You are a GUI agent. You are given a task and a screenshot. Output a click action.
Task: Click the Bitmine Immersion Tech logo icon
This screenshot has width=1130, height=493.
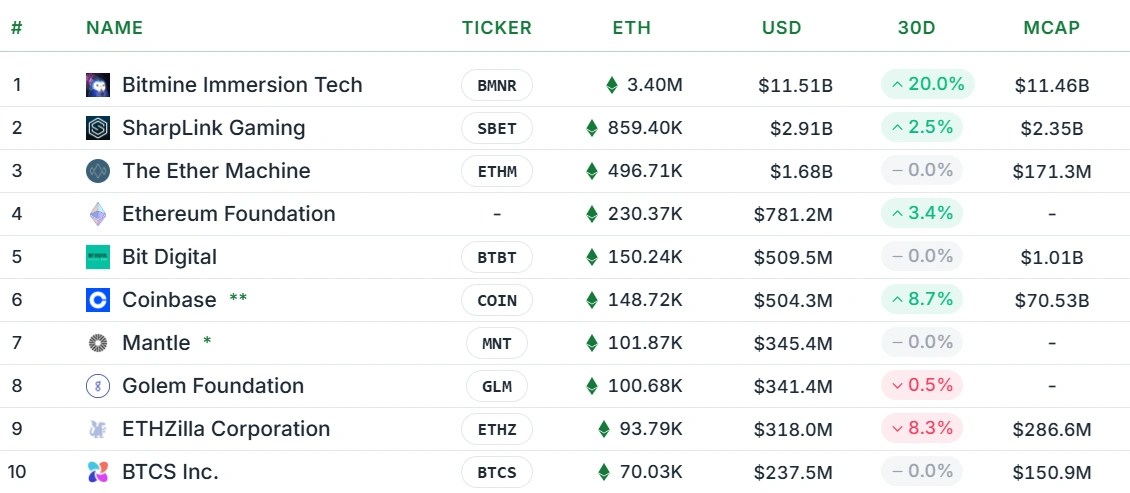98,85
